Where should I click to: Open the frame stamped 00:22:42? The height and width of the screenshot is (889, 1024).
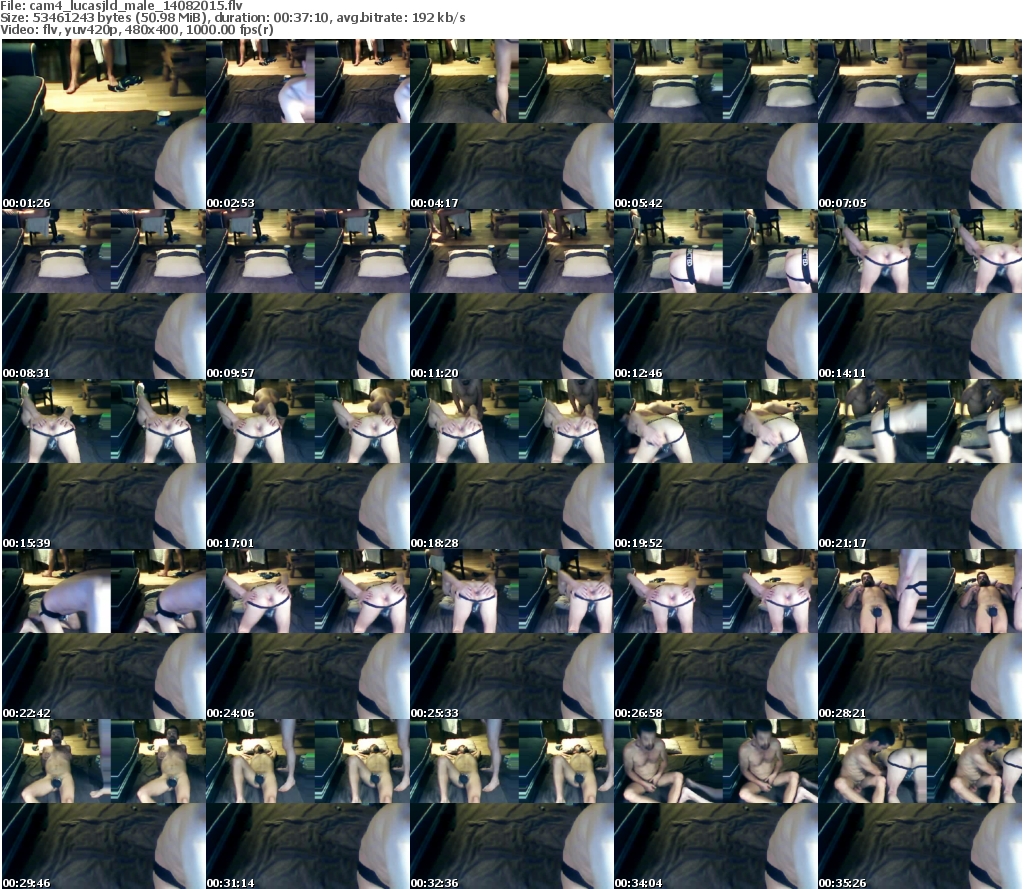(104, 634)
